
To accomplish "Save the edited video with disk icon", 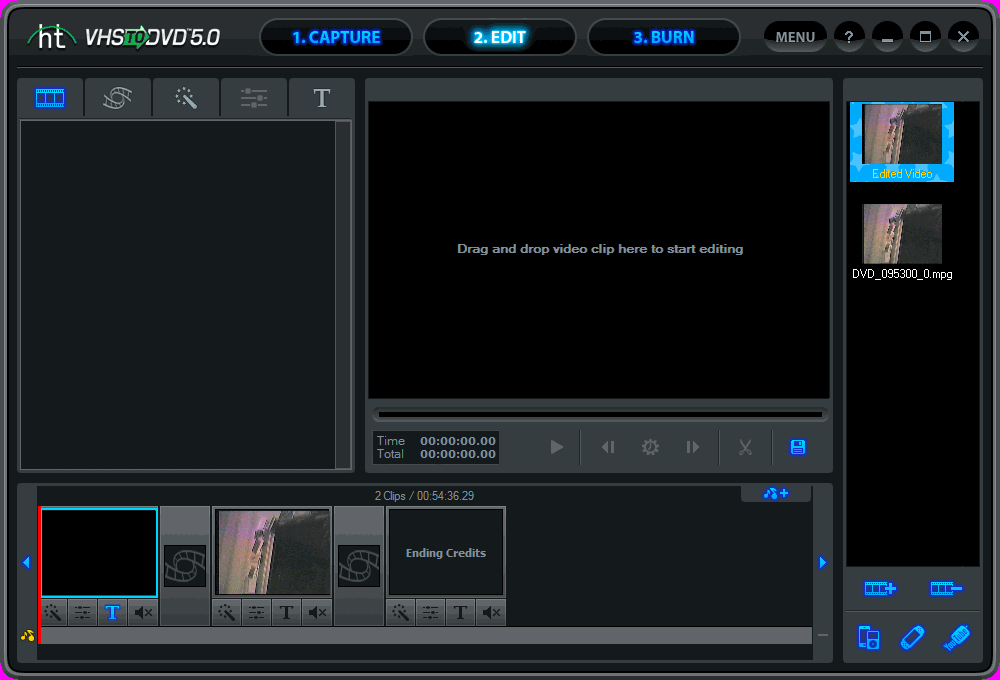I will pos(798,447).
